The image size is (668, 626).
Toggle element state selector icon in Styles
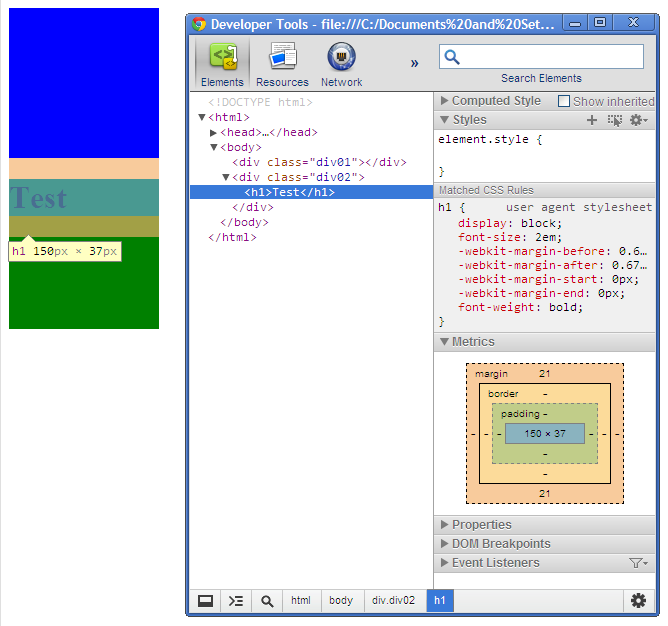tap(614, 120)
